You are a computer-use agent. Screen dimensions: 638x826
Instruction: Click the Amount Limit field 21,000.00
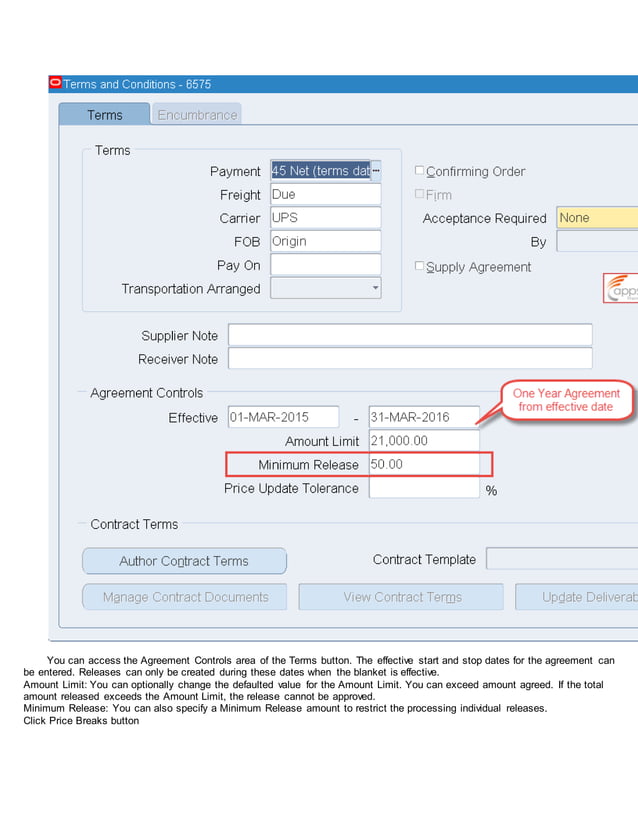pos(424,440)
